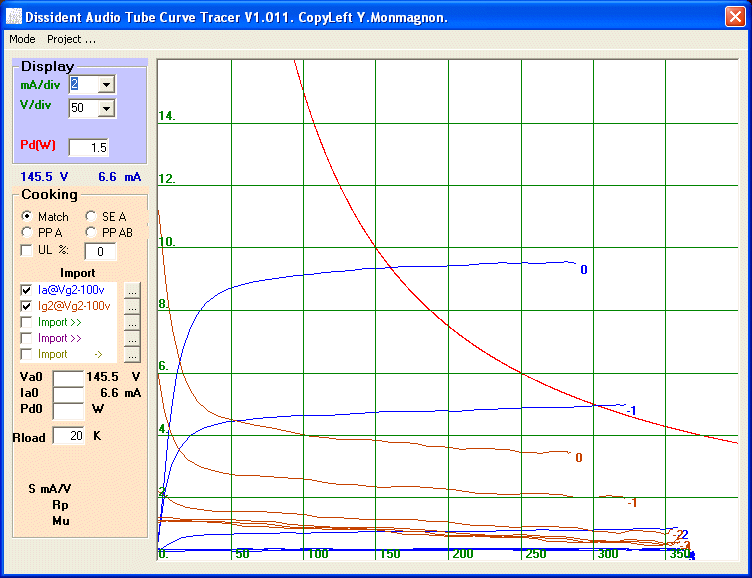This screenshot has width=752, height=578.
Task: Click the 10. axis label
Action: pyautogui.click(x=167, y=241)
